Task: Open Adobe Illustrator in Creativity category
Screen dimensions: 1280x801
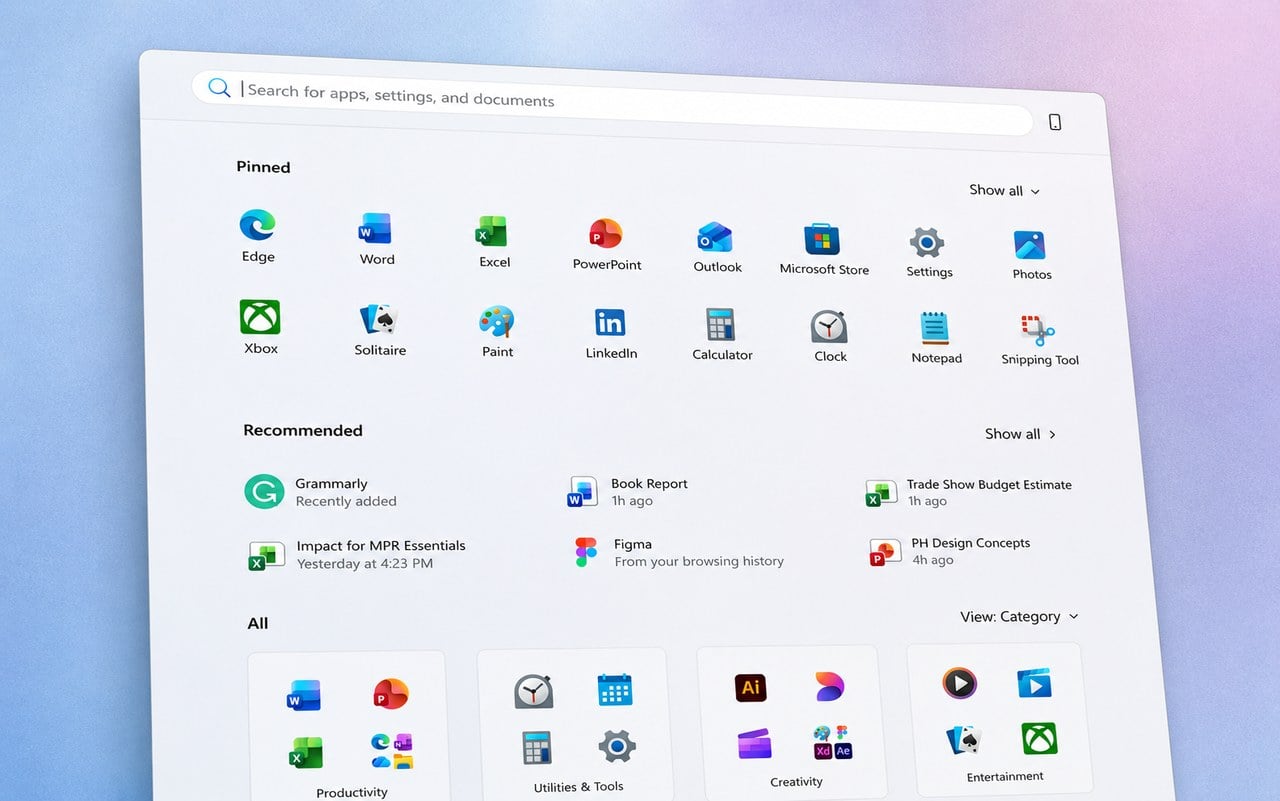Action: [751, 687]
